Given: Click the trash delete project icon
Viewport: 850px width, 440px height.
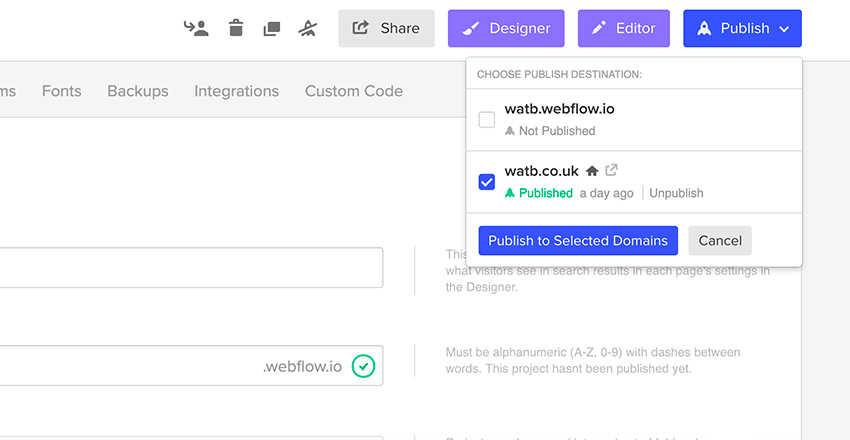Looking at the screenshot, I should (x=236, y=28).
